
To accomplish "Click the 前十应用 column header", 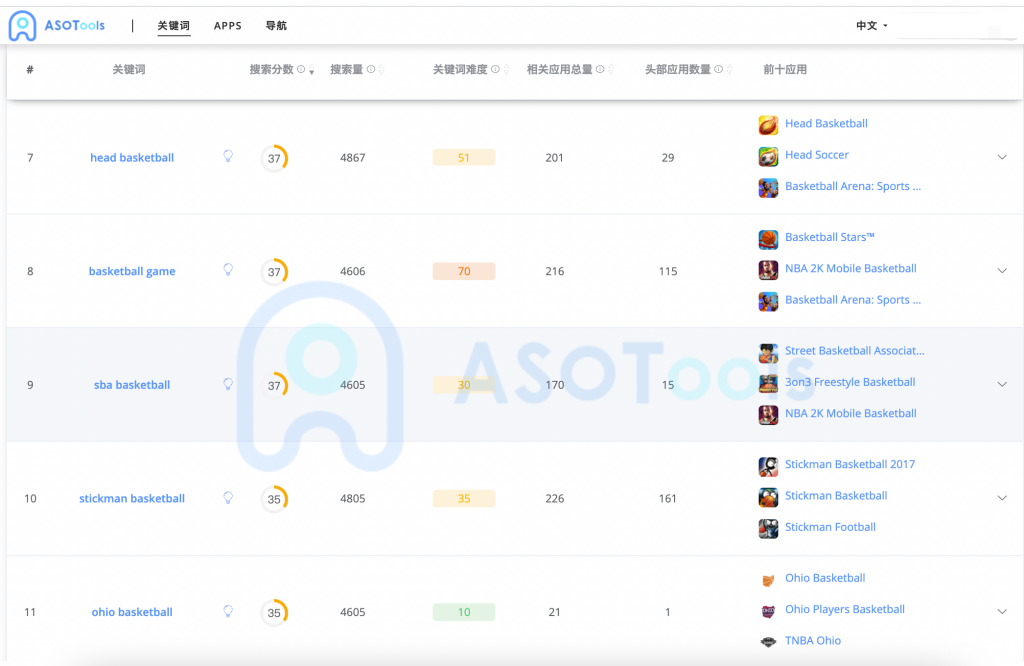I will click(785, 69).
